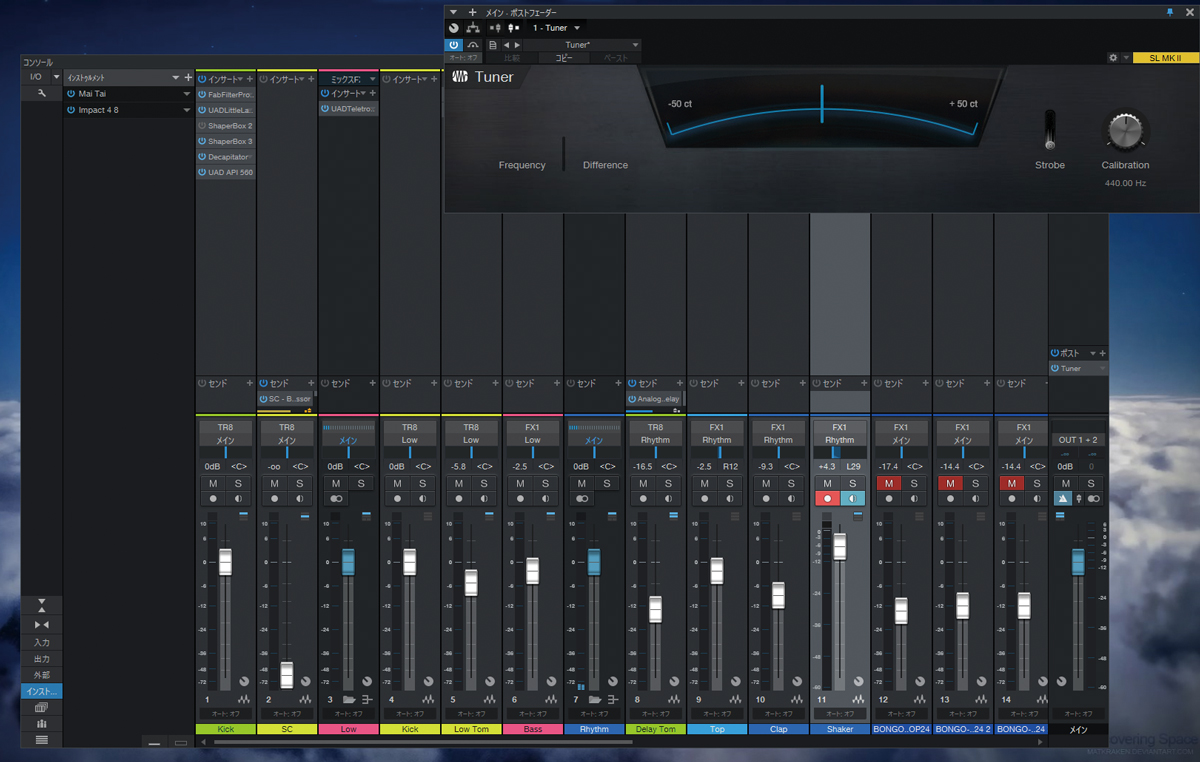The height and width of the screenshot is (762, 1200).
Task: Open the Impact 4 8 dropdown arrow
Action: tap(186, 110)
